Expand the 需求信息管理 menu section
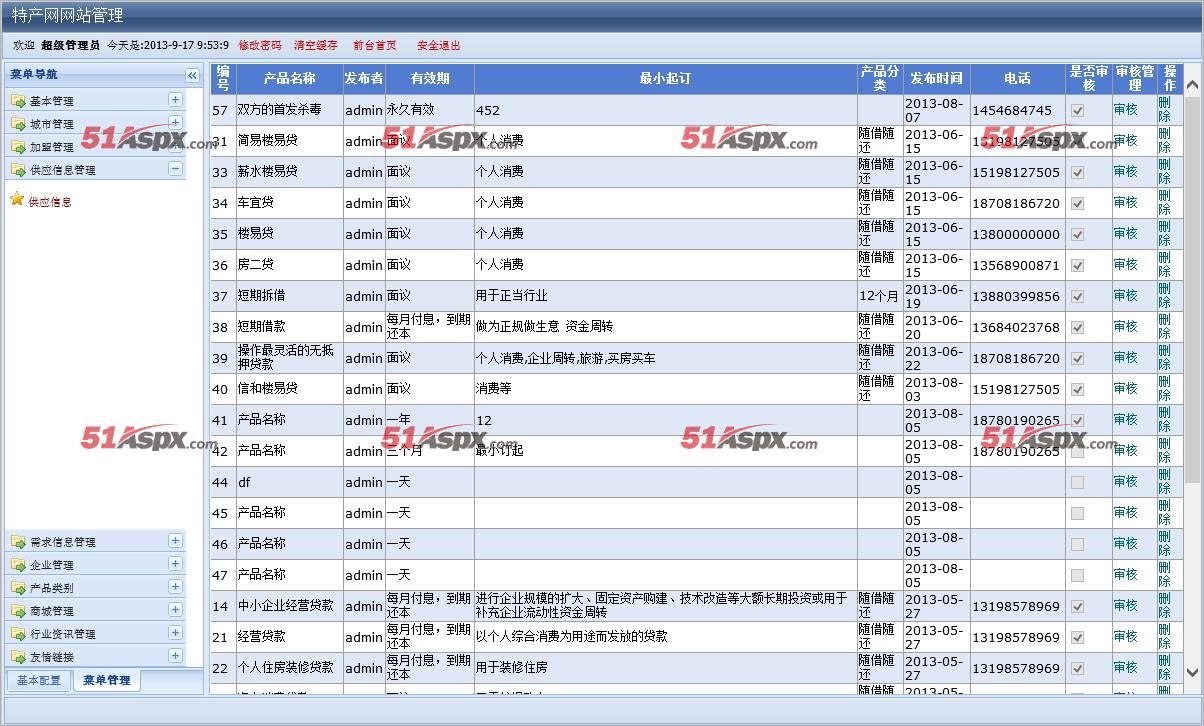The image size is (1204, 726). click(x=175, y=541)
